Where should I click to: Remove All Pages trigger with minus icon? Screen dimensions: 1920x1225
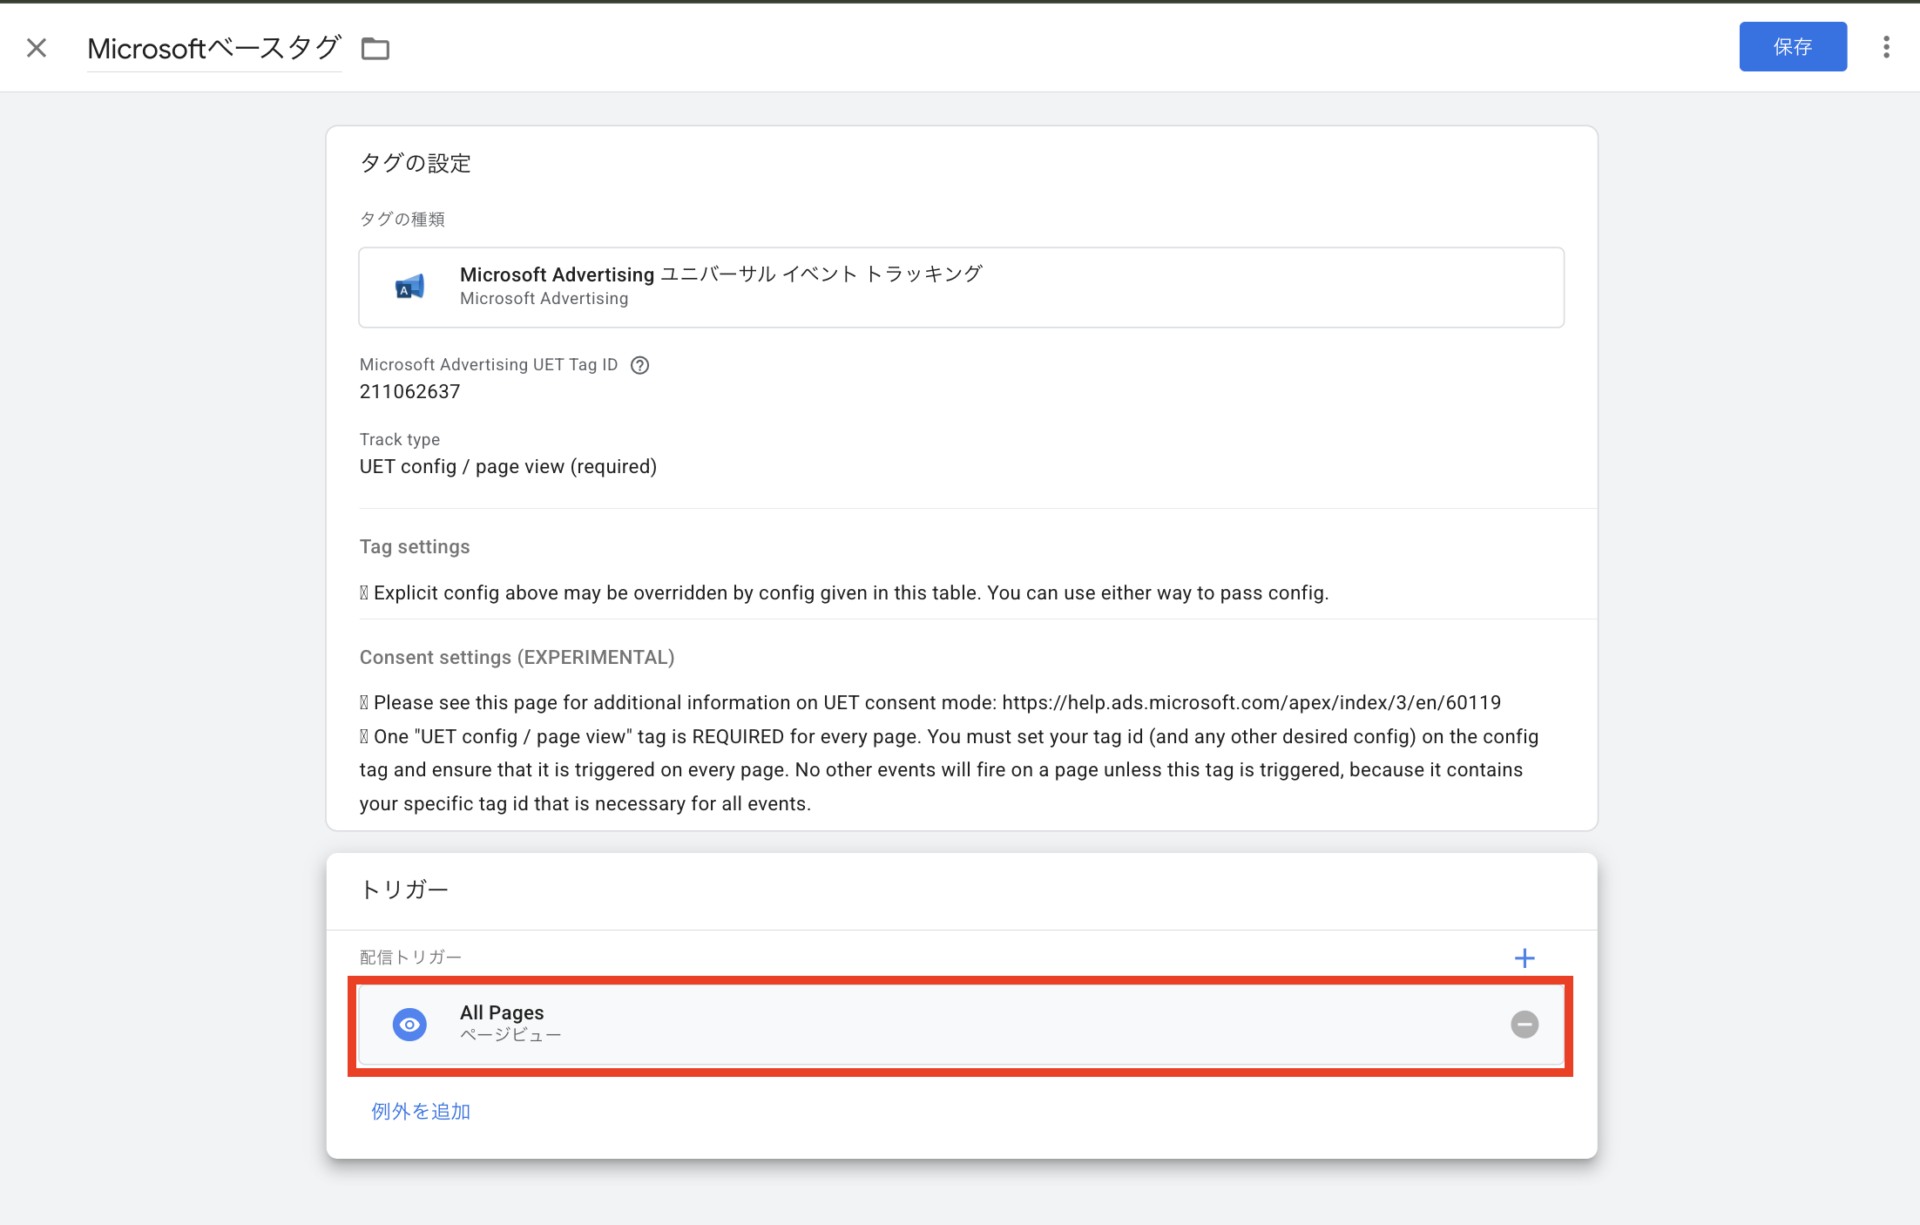1524,1024
